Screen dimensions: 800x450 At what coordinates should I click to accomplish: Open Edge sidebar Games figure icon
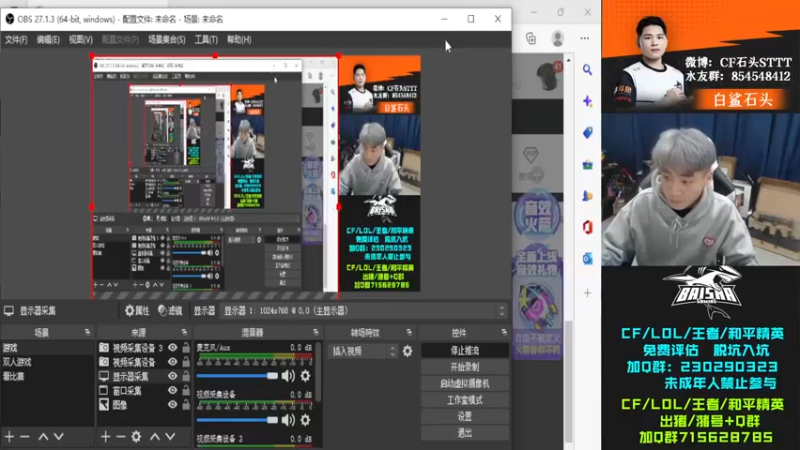587,195
